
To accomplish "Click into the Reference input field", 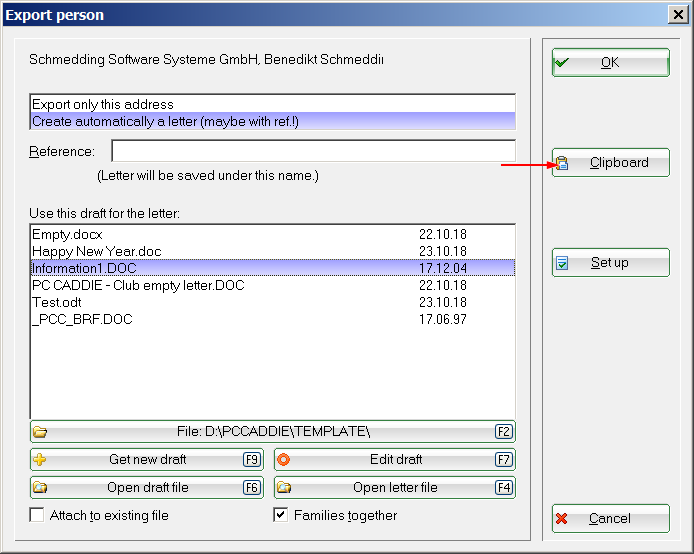I will point(312,151).
